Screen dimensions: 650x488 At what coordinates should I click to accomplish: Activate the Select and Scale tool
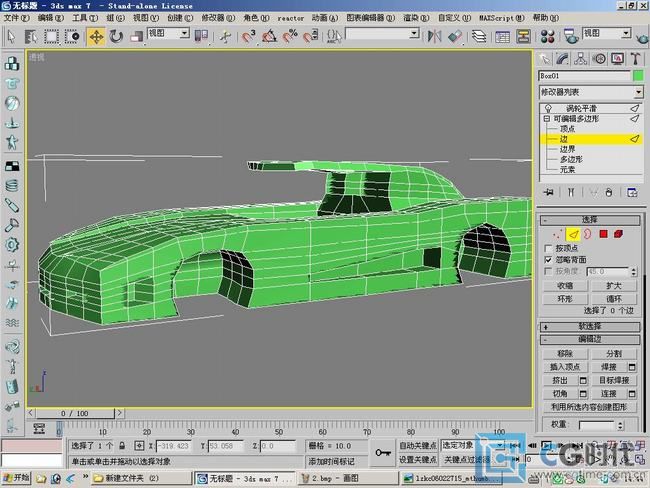click(x=136, y=37)
